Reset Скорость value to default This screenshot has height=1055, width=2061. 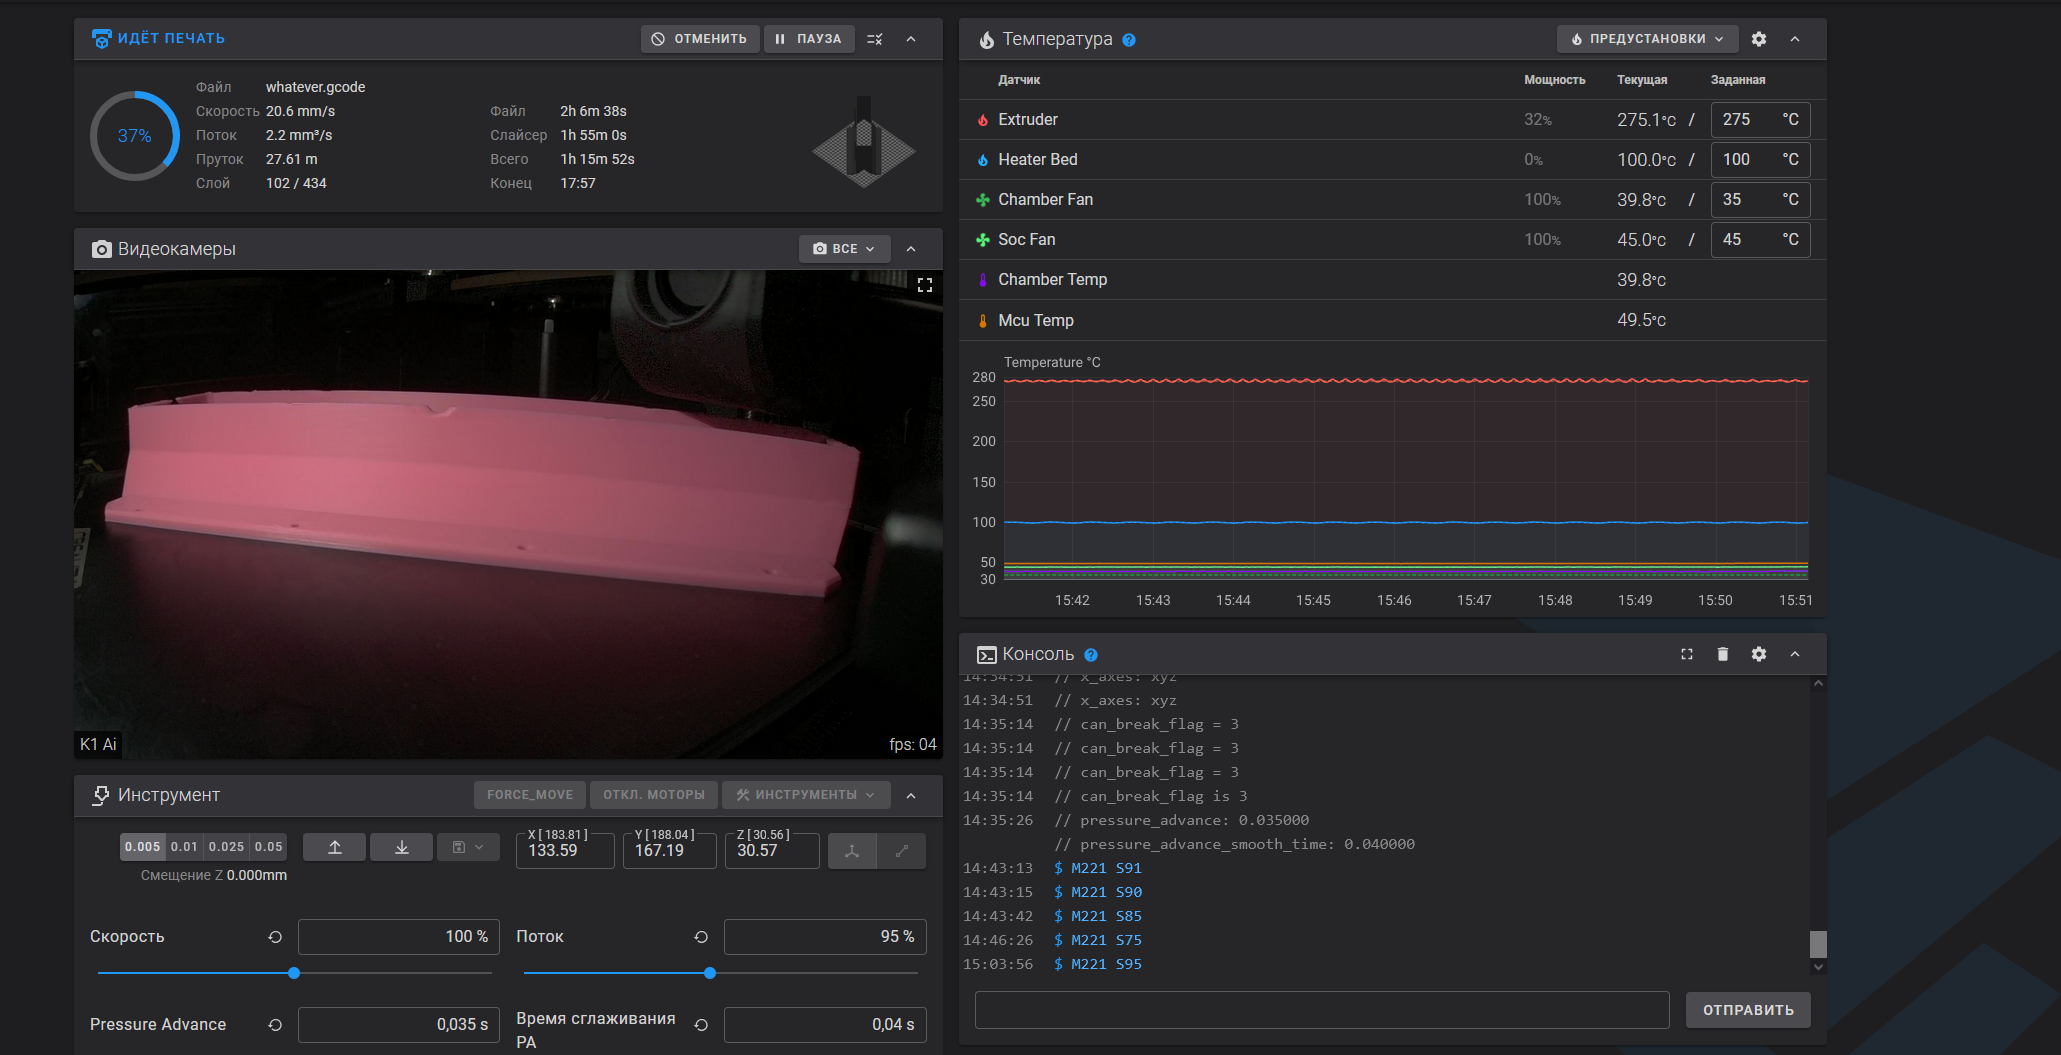(275, 937)
